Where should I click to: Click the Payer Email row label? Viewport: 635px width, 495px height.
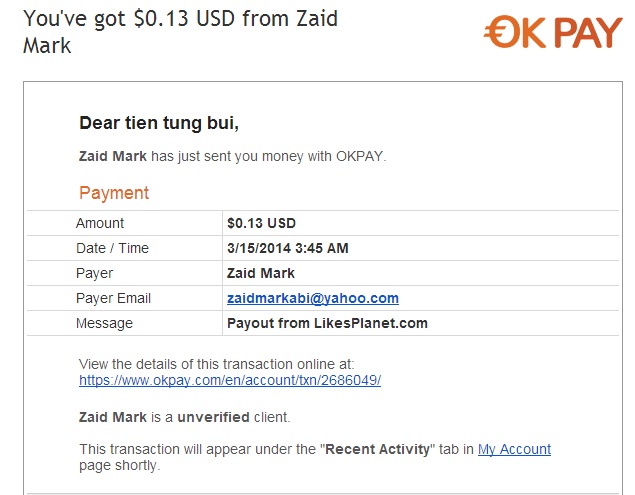point(113,298)
